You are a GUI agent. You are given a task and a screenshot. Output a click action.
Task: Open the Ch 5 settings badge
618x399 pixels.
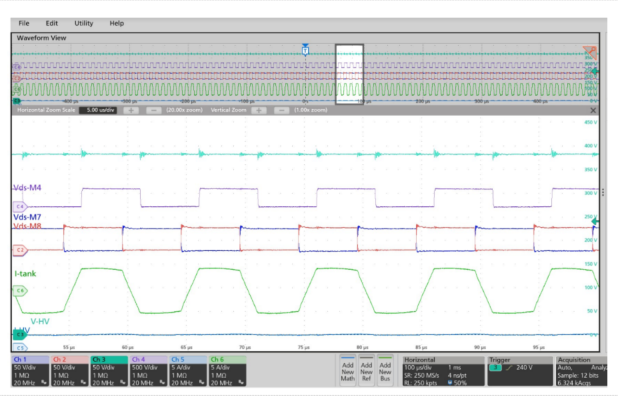pyautogui.click(x=188, y=371)
